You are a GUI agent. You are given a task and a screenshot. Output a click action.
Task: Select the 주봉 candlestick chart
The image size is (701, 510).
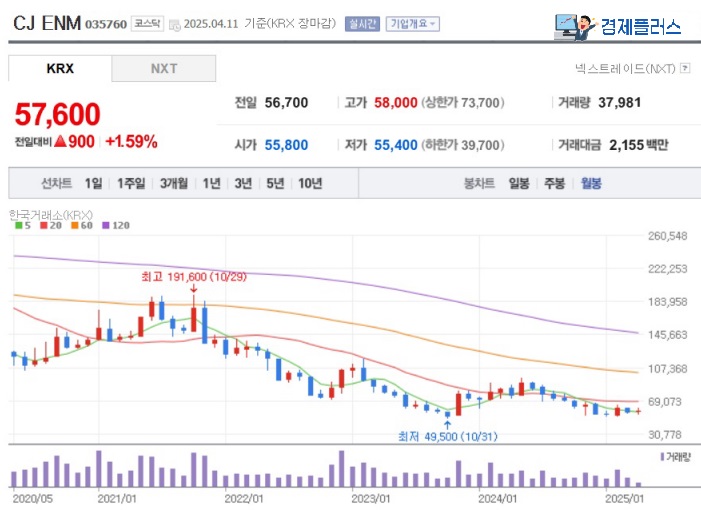(554, 183)
